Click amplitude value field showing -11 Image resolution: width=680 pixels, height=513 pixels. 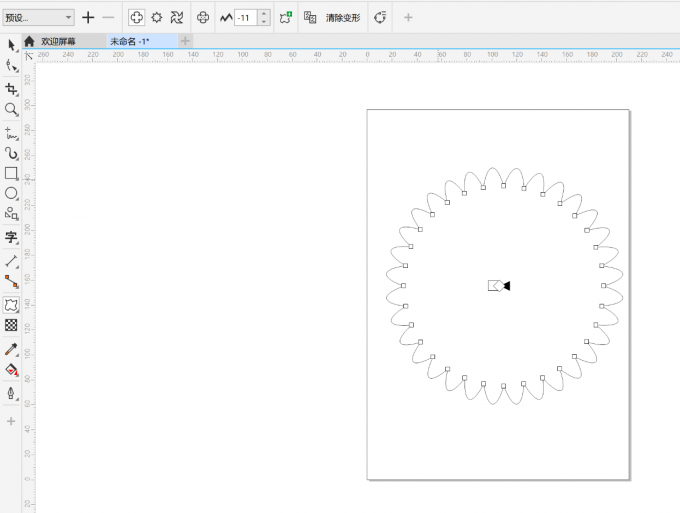point(246,17)
